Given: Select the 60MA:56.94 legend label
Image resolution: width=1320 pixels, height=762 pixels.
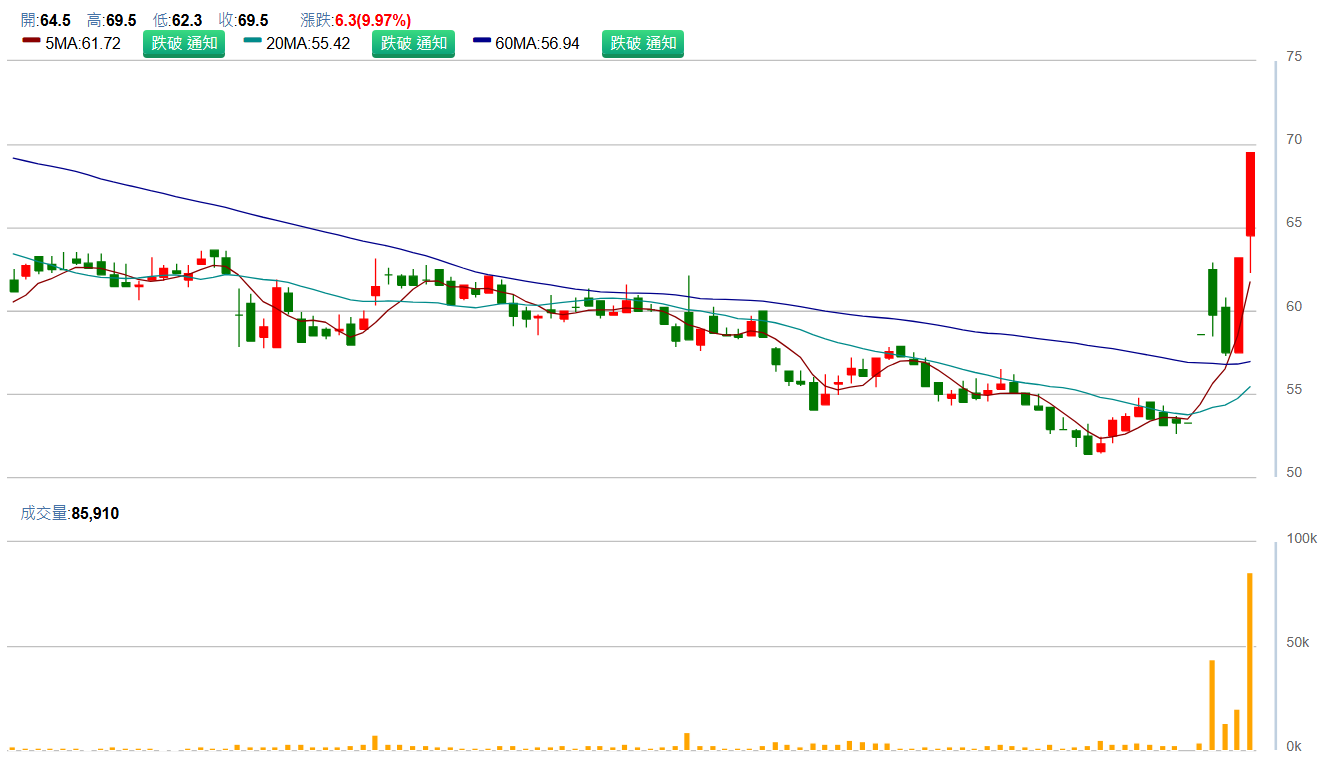Looking at the screenshot, I should [538, 44].
